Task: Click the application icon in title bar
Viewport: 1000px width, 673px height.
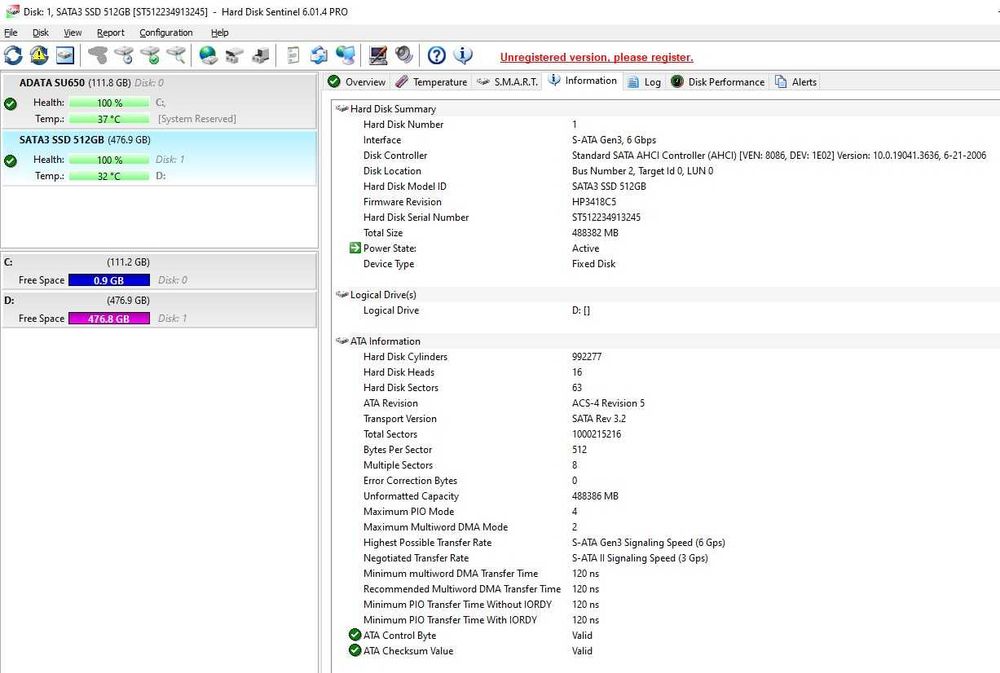Action: [11, 11]
